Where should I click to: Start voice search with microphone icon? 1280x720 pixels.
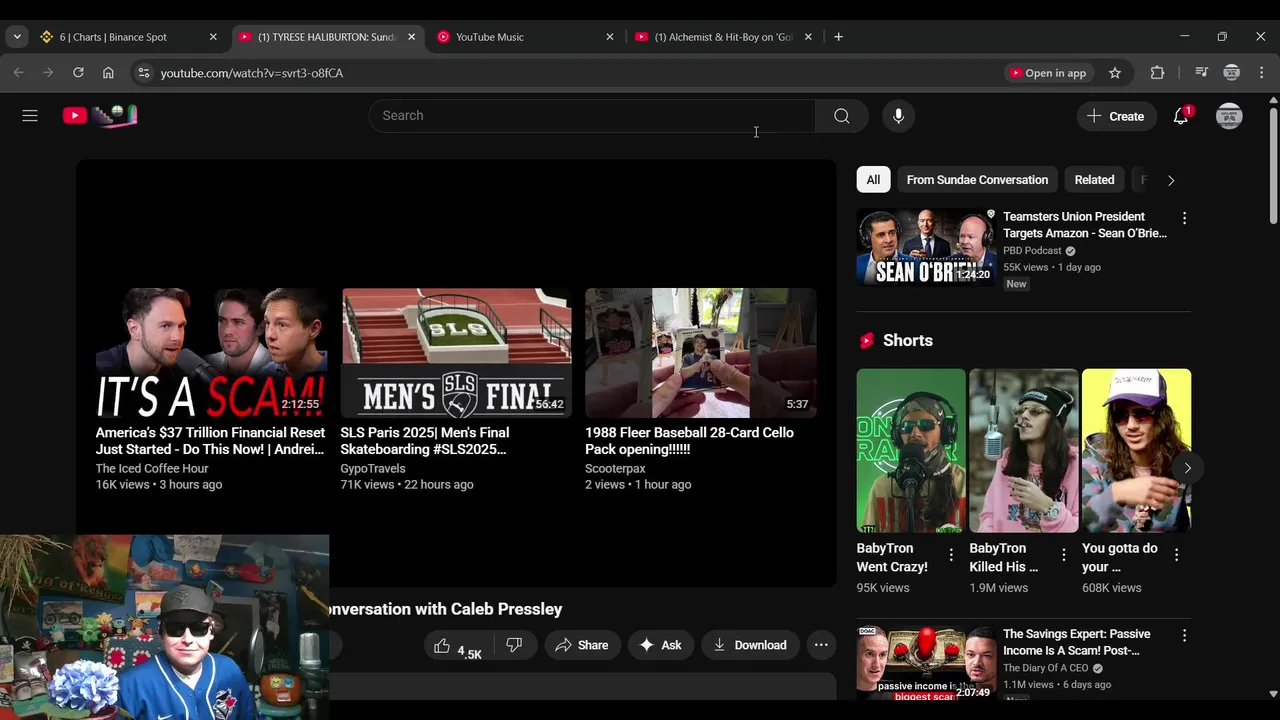click(898, 116)
